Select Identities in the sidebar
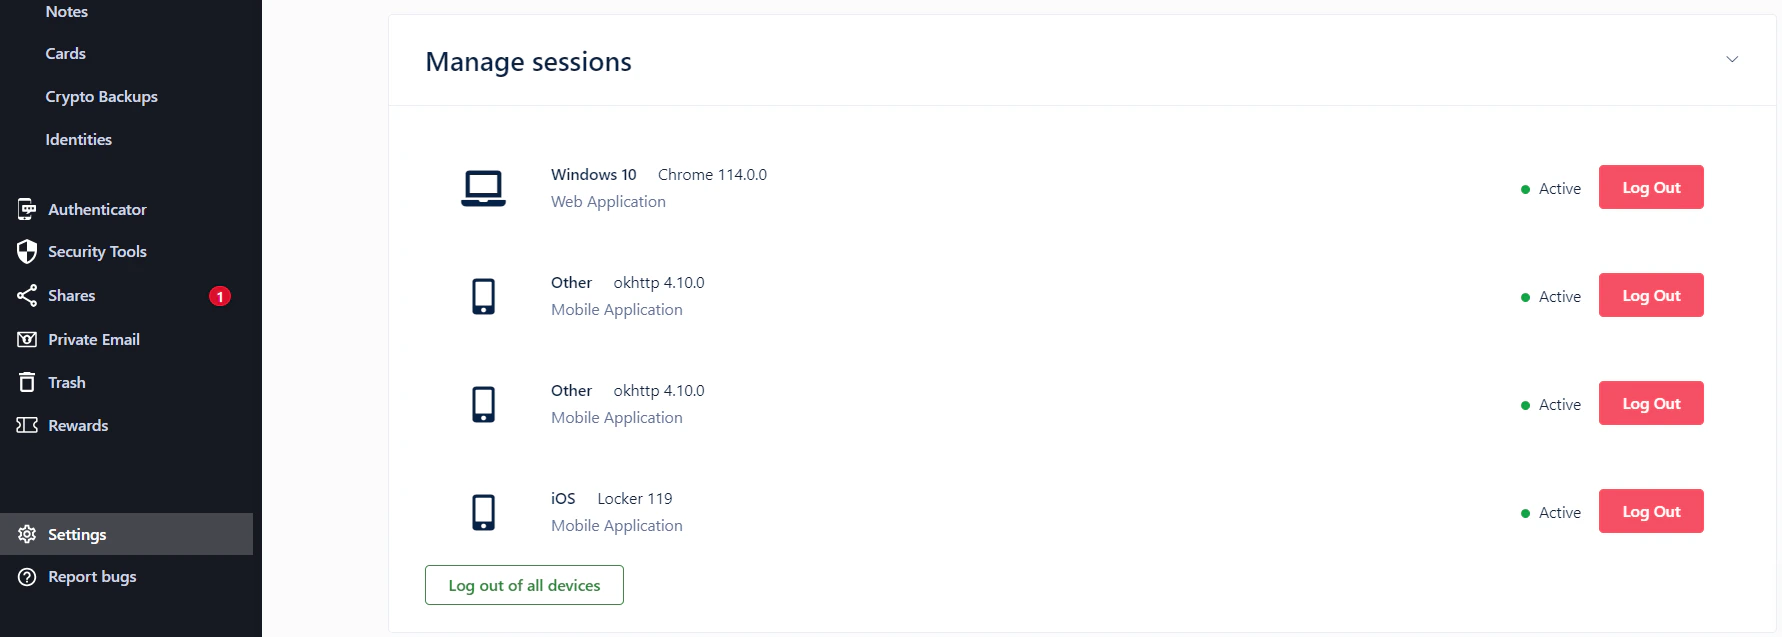Screen dimensions: 1782x637 point(78,139)
